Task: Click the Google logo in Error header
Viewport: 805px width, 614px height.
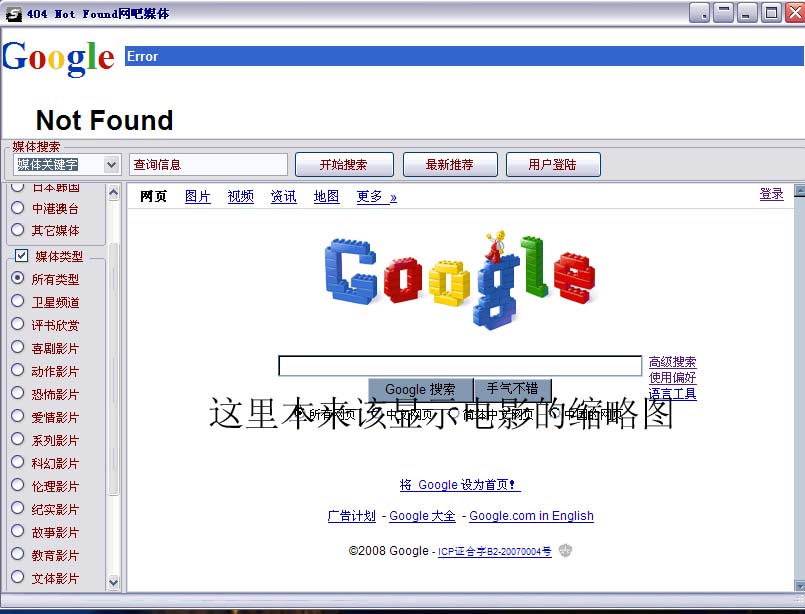Action: (x=58, y=58)
